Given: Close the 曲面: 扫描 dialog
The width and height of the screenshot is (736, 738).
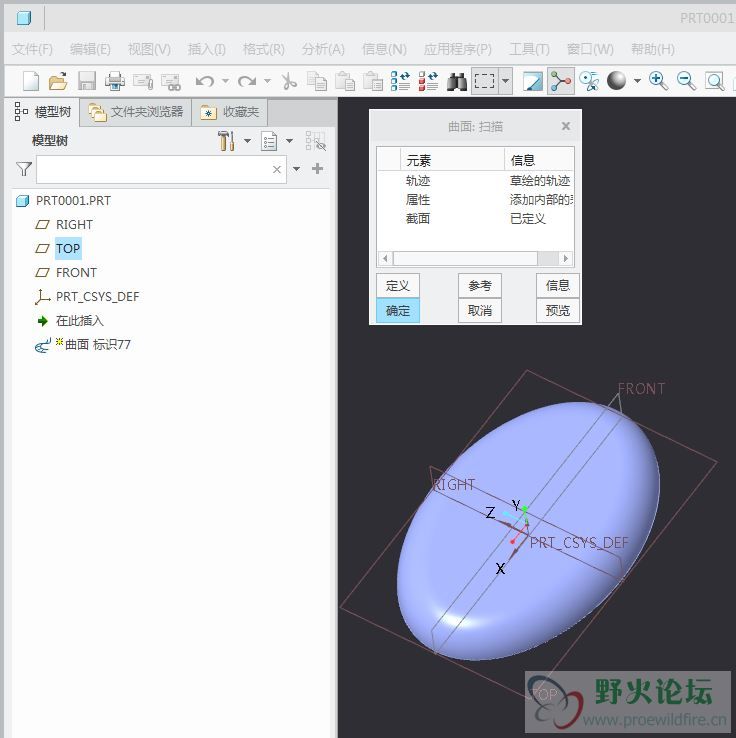Looking at the screenshot, I should tap(566, 126).
